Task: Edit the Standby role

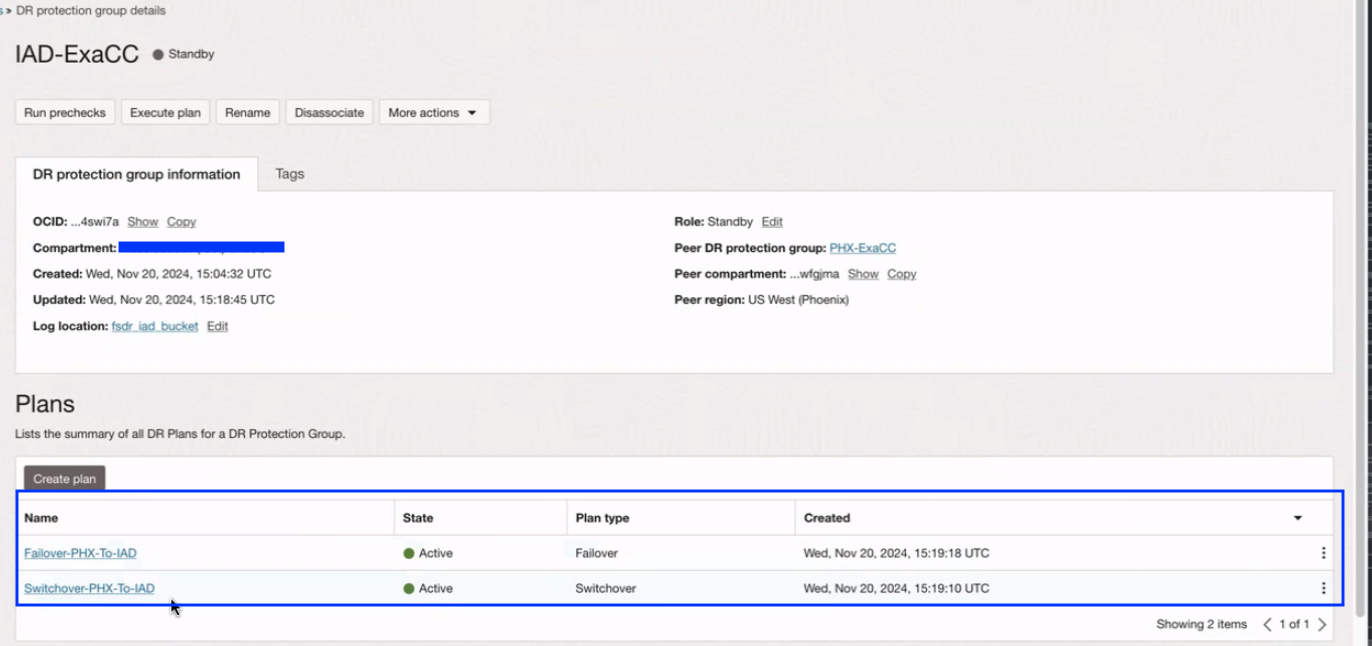Action: coord(772,222)
